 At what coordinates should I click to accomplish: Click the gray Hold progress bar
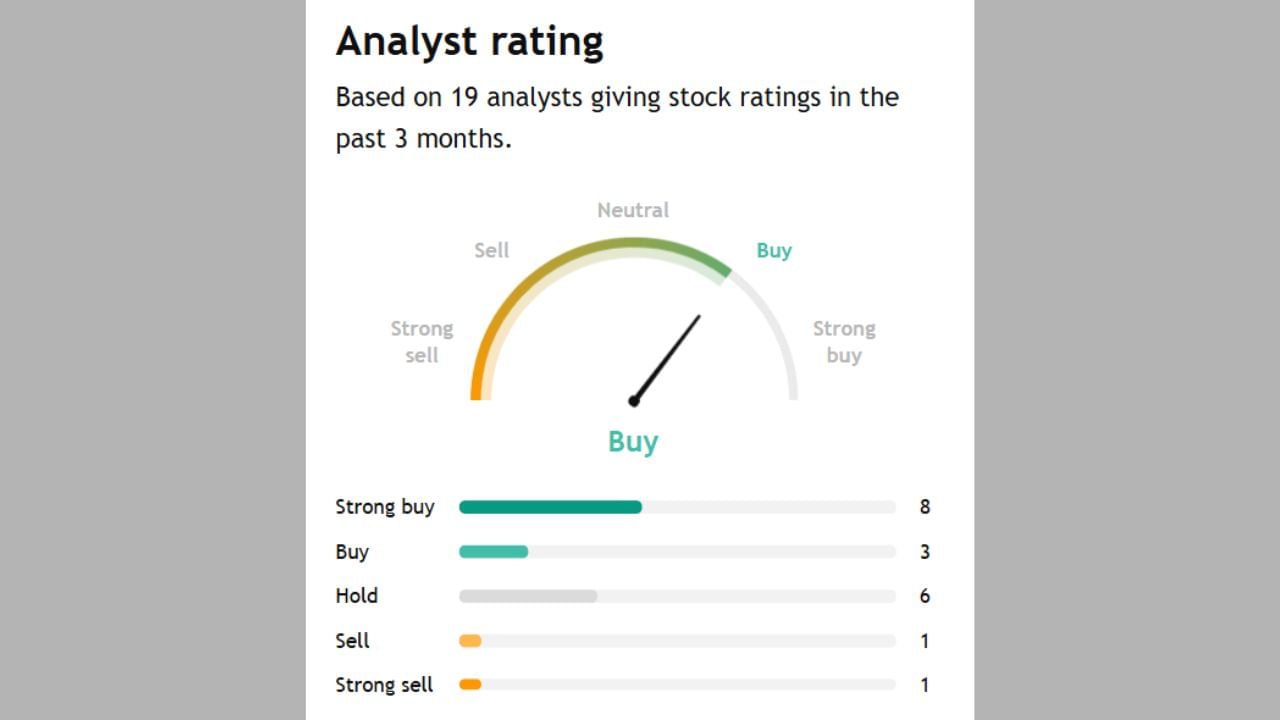coord(528,596)
